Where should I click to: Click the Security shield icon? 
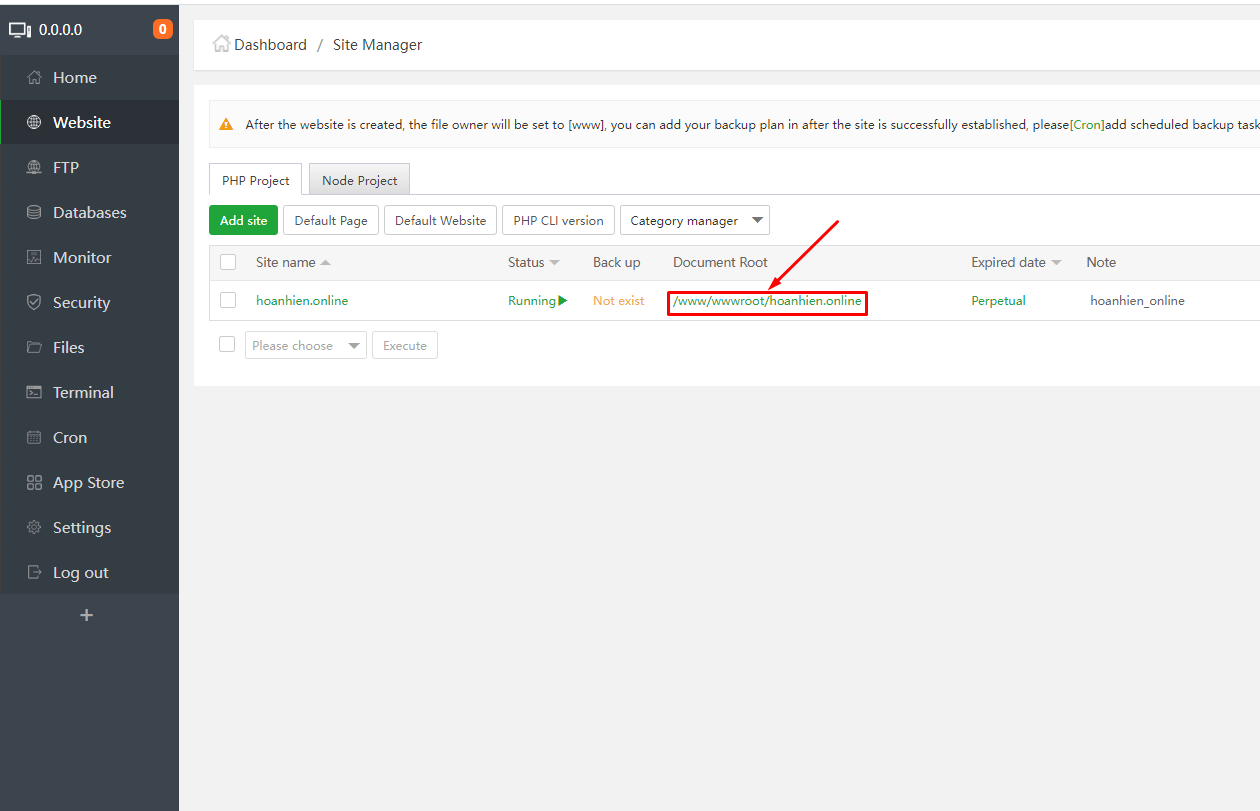click(34, 302)
